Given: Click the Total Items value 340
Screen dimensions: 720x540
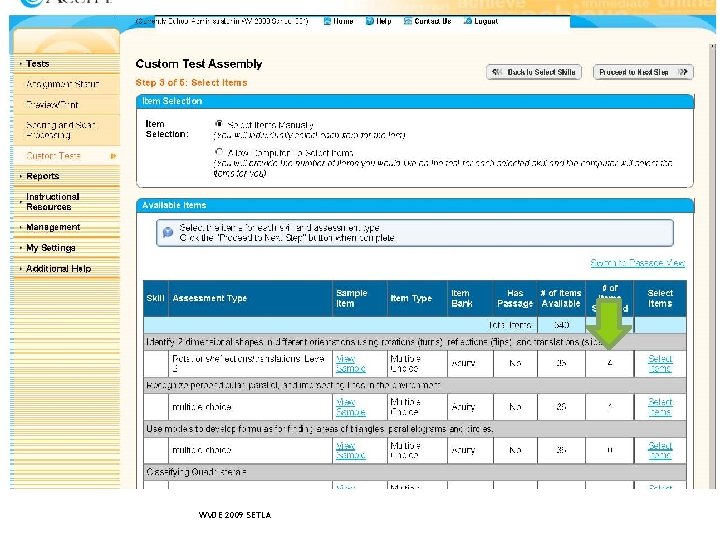Looking at the screenshot, I should [561, 325].
